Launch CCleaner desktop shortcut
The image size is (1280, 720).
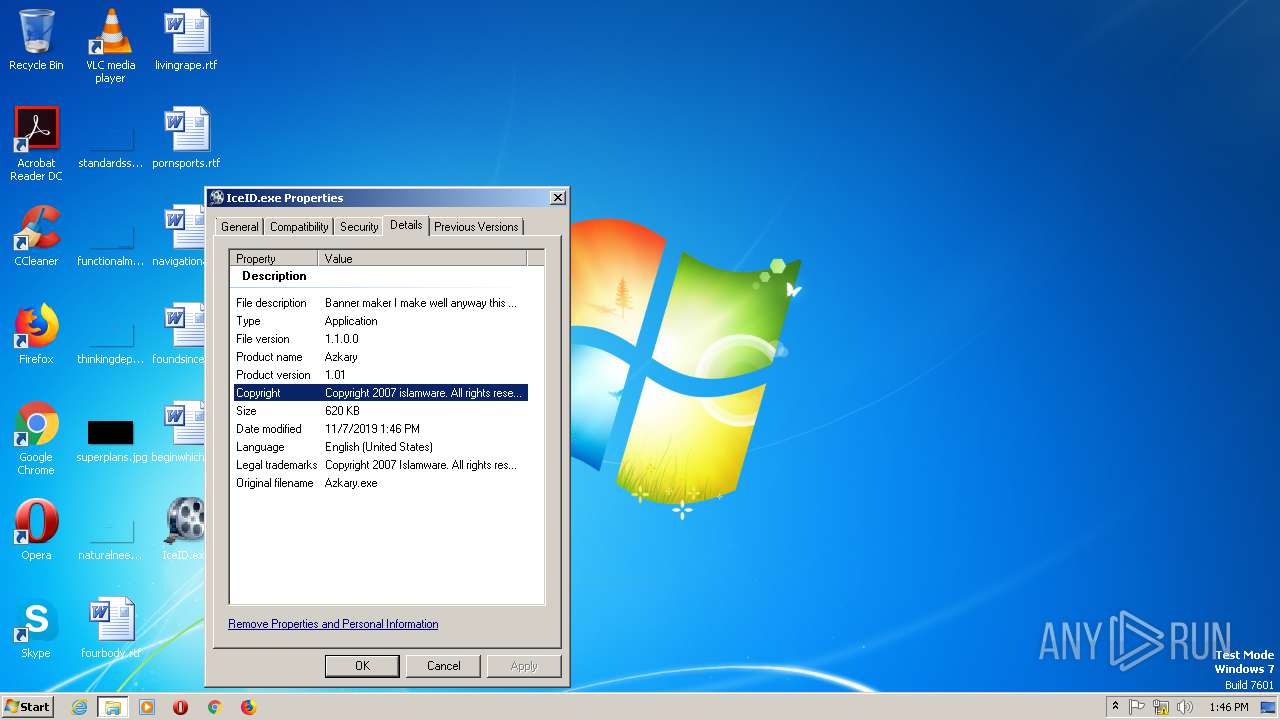[x=36, y=236]
